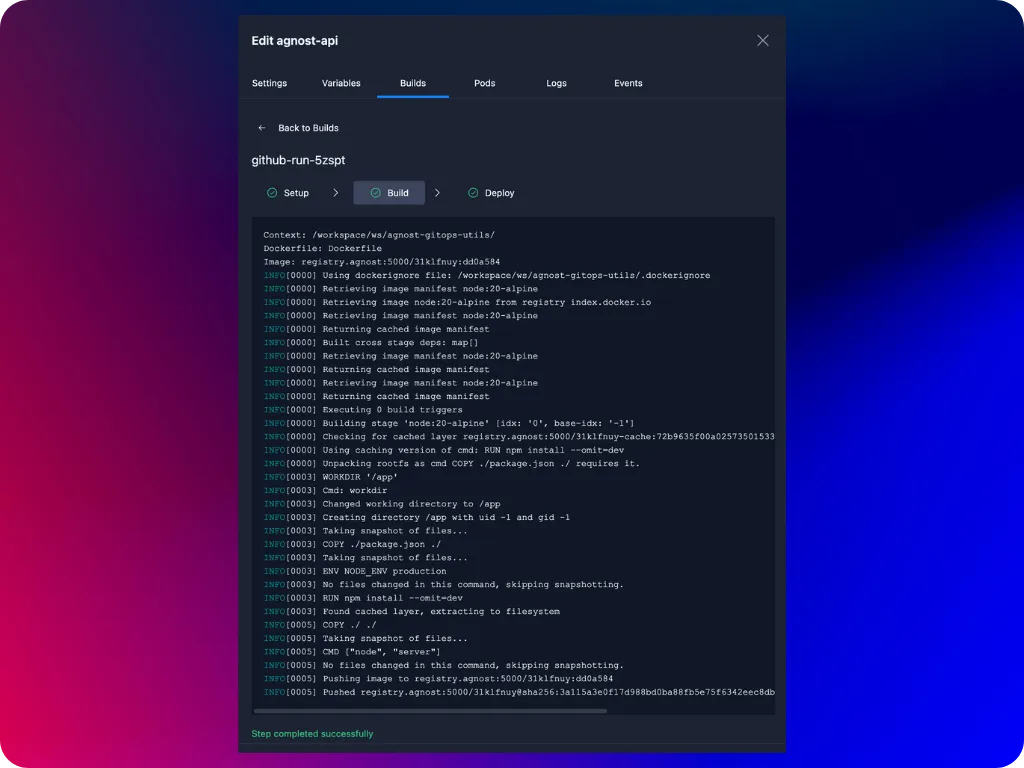Screen dimensions: 1024x768
Task: Click 'Unpacking rootfs as cmd COPY' line
Action: [452, 464]
